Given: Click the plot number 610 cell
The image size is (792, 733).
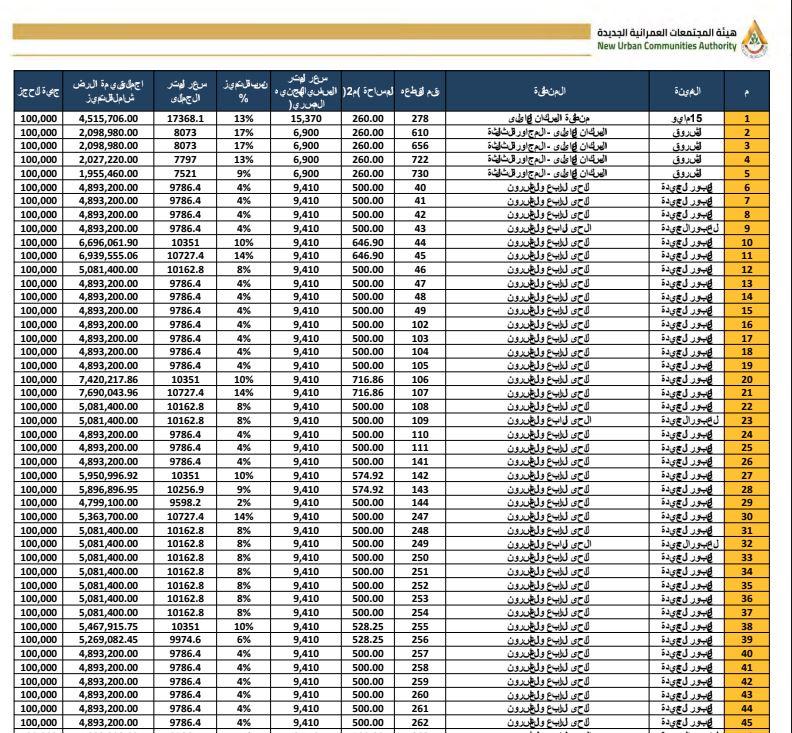Looking at the screenshot, I should (x=420, y=132).
